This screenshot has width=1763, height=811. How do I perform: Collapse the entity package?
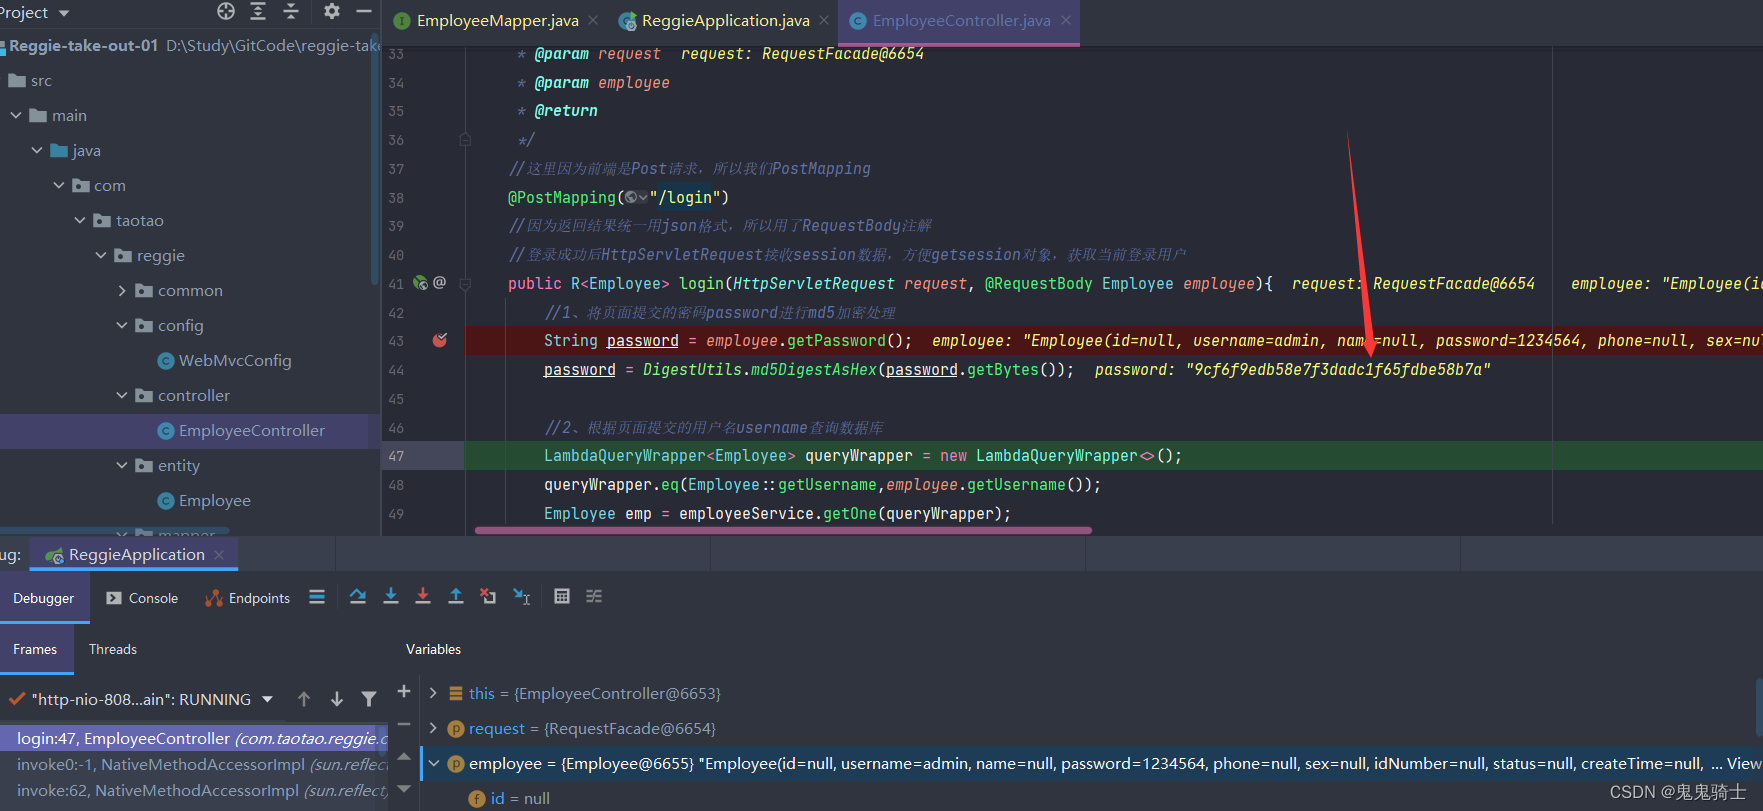122,466
